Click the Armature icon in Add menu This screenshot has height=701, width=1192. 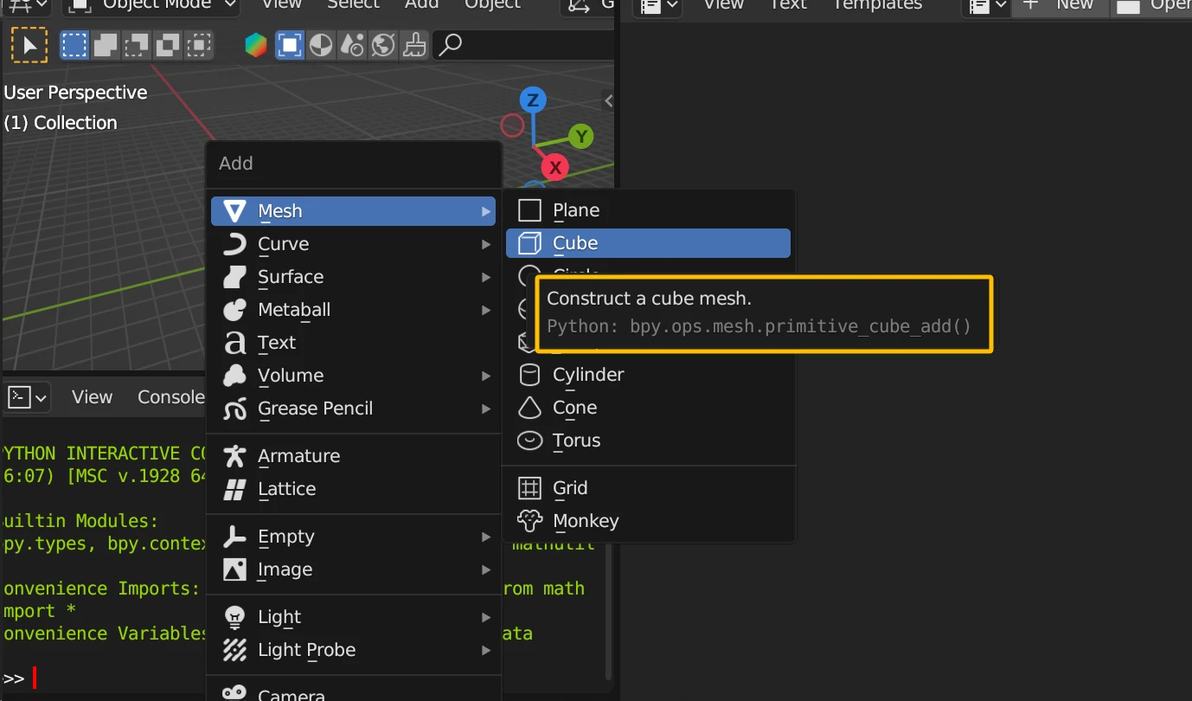235,456
